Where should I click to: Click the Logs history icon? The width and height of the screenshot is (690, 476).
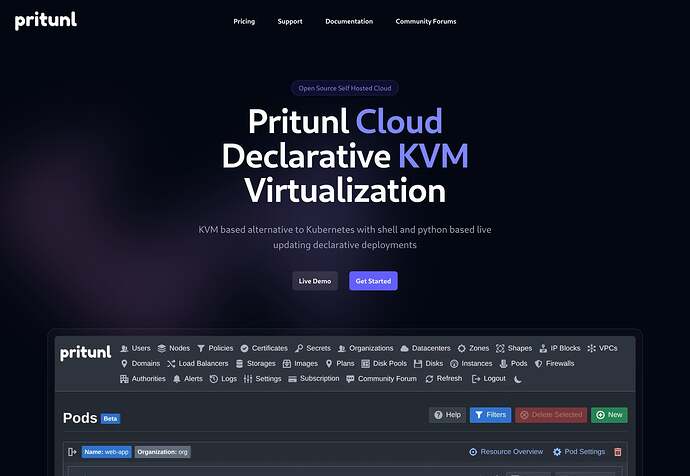(x=214, y=379)
